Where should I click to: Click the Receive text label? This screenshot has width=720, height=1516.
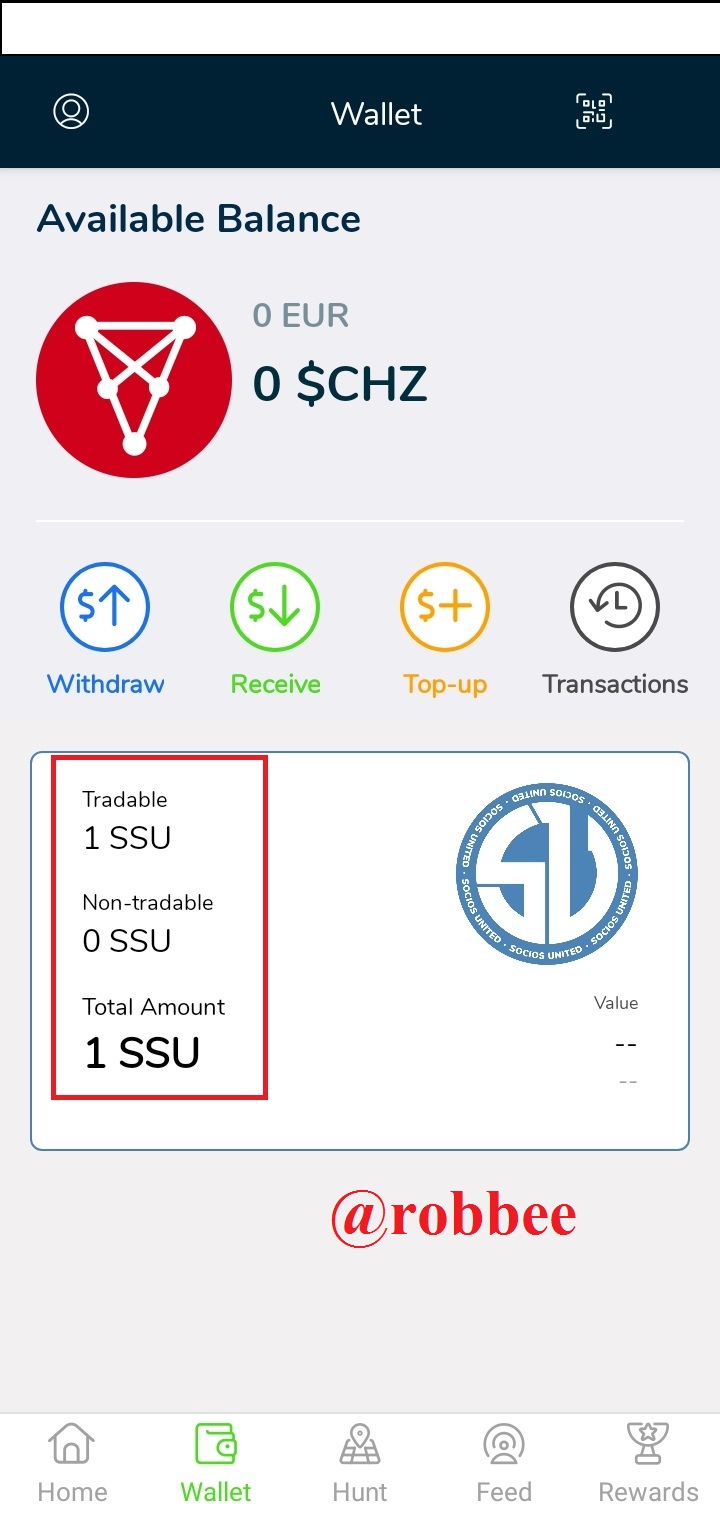[275, 684]
